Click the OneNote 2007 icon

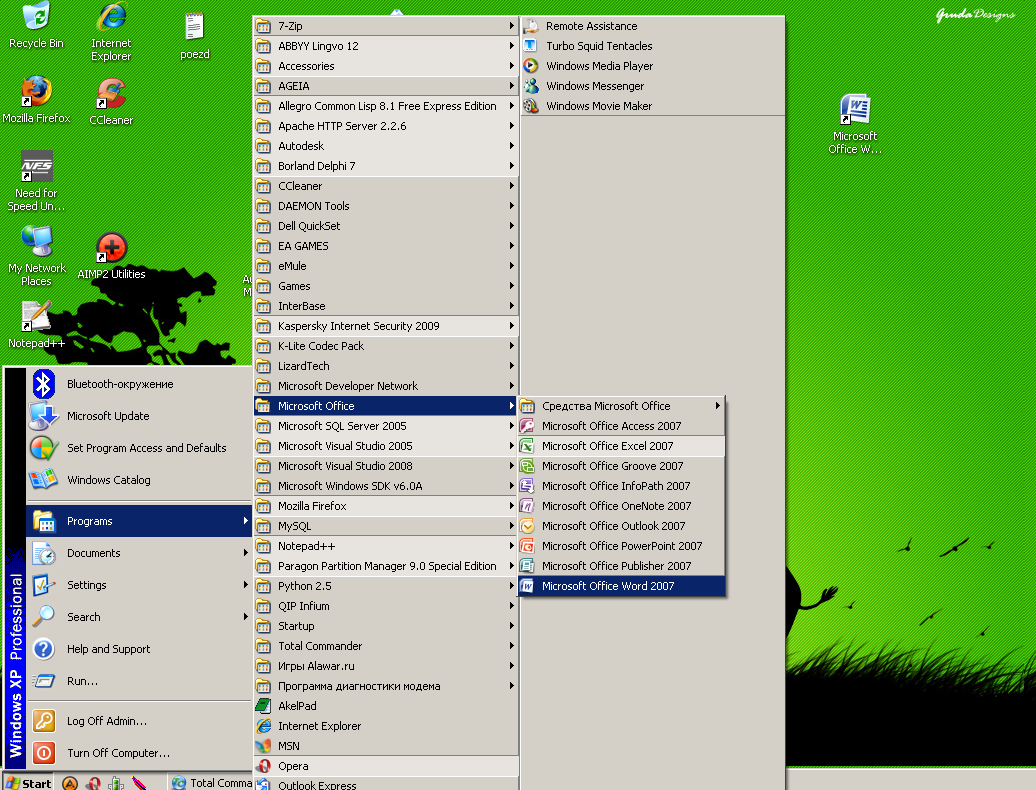pyautogui.click(x=527, y=506)
